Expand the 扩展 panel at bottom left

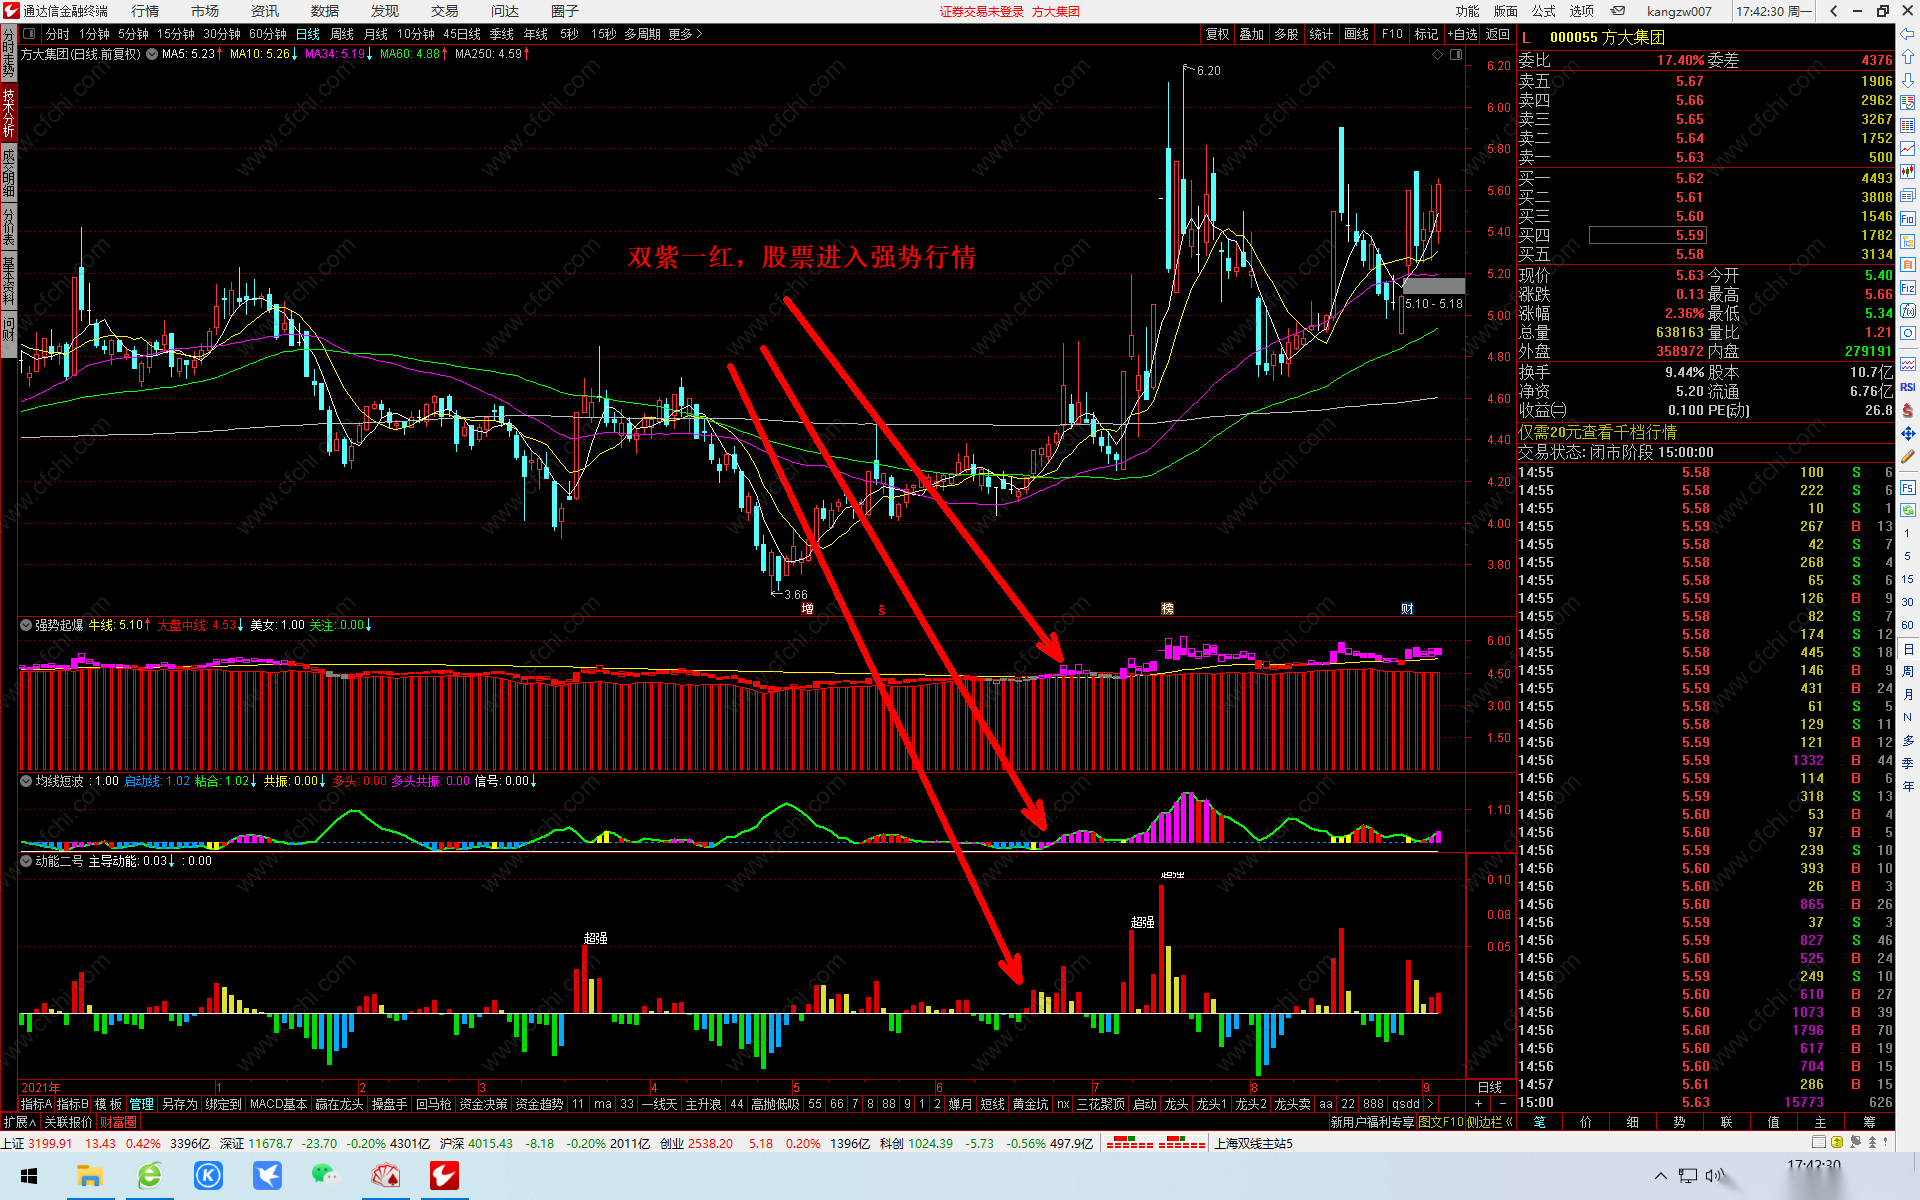(x=19, y=1122)
